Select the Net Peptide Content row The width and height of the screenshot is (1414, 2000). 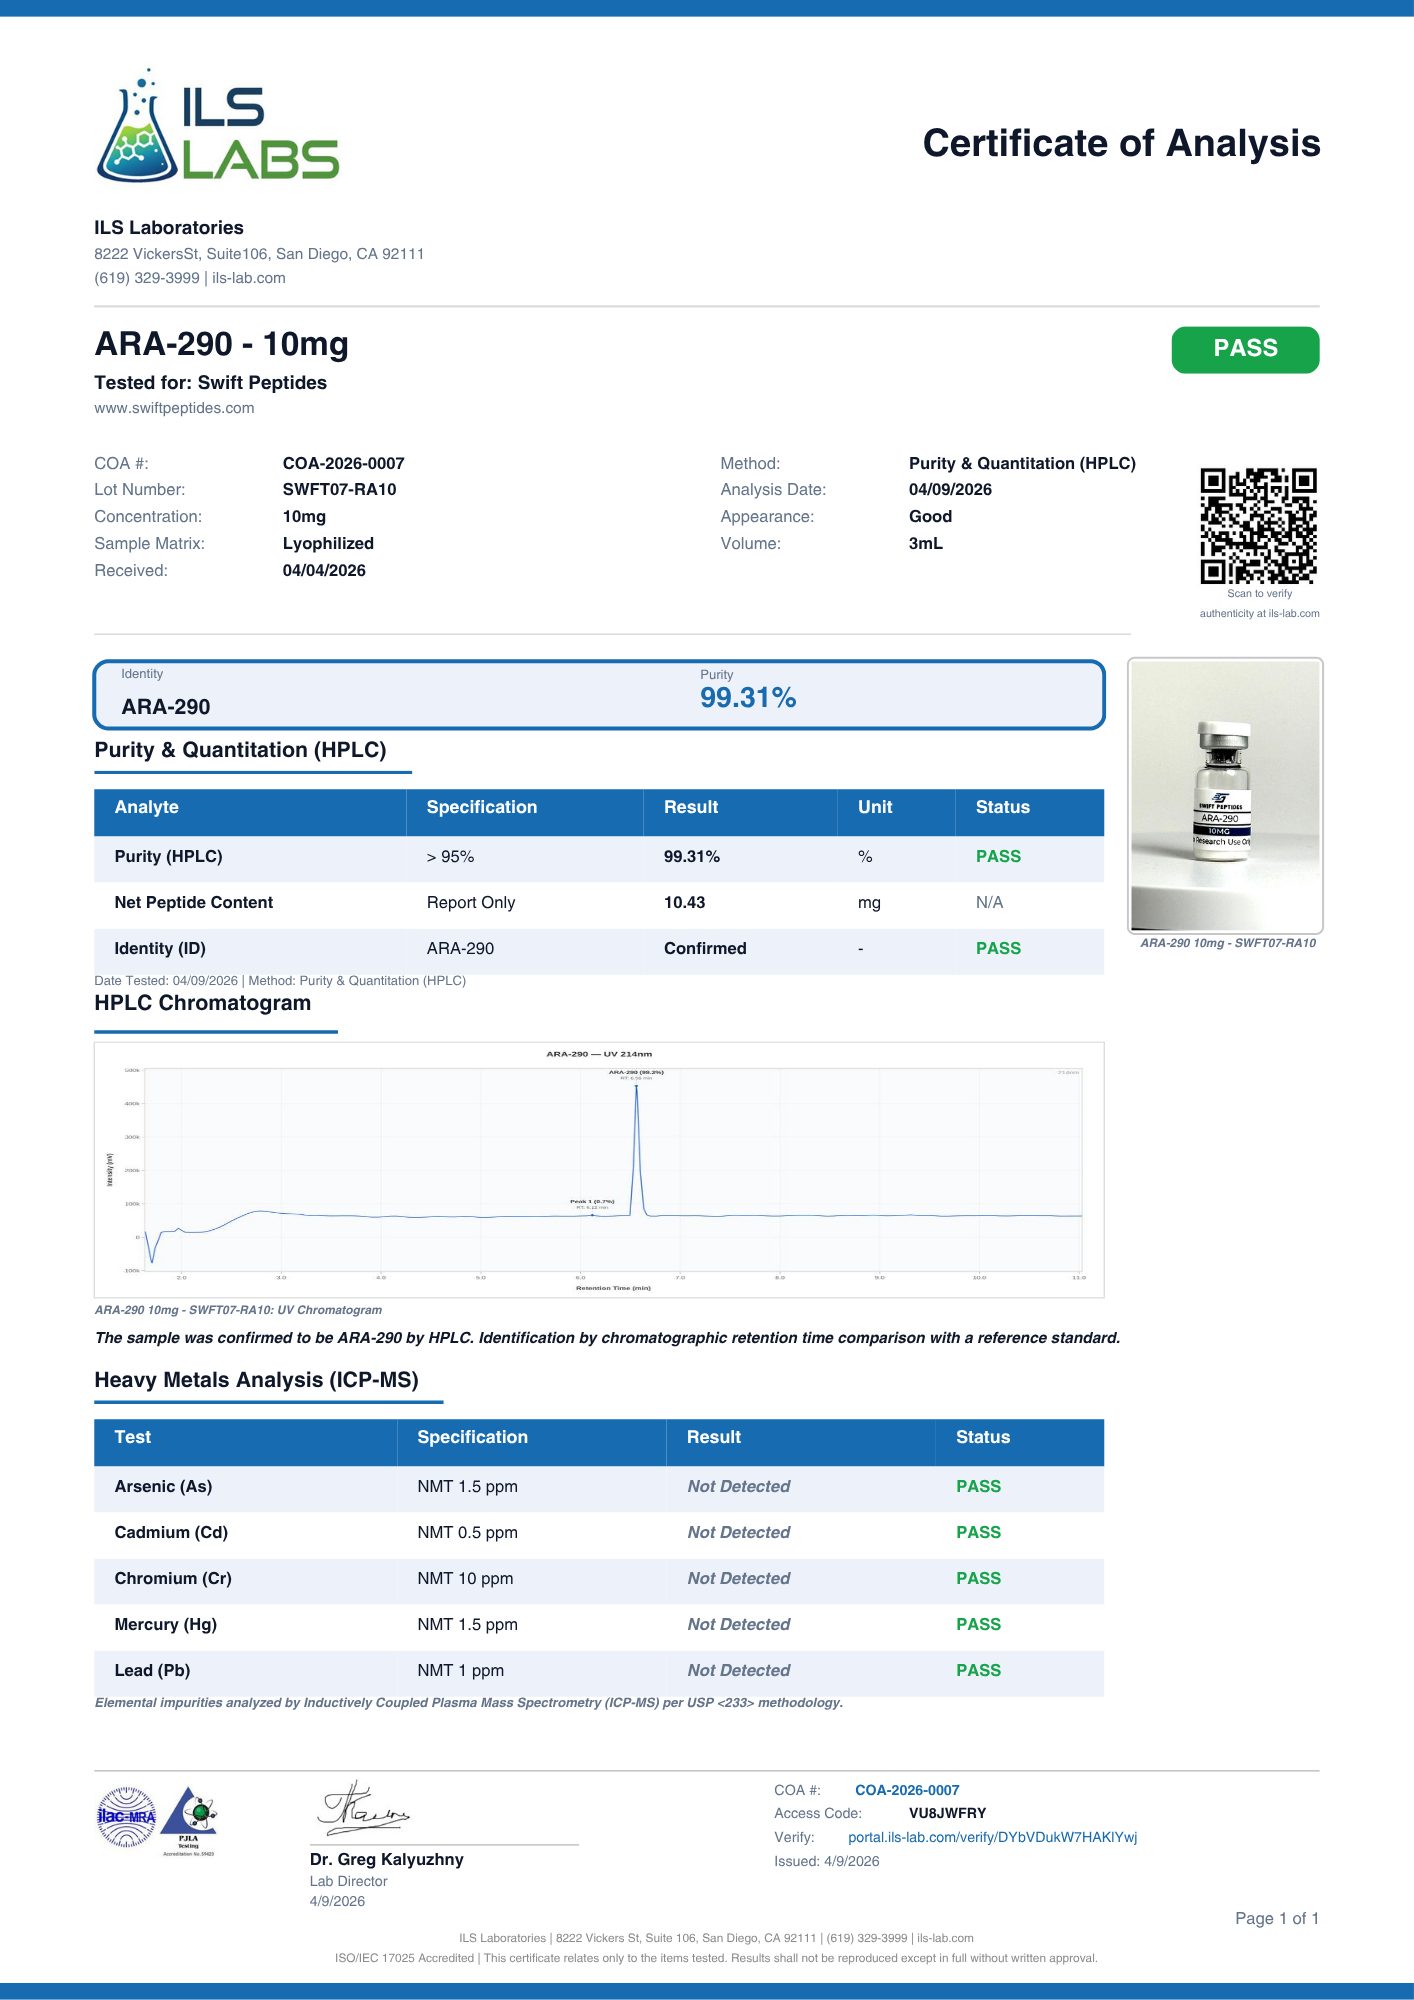[x=598, y=902]
